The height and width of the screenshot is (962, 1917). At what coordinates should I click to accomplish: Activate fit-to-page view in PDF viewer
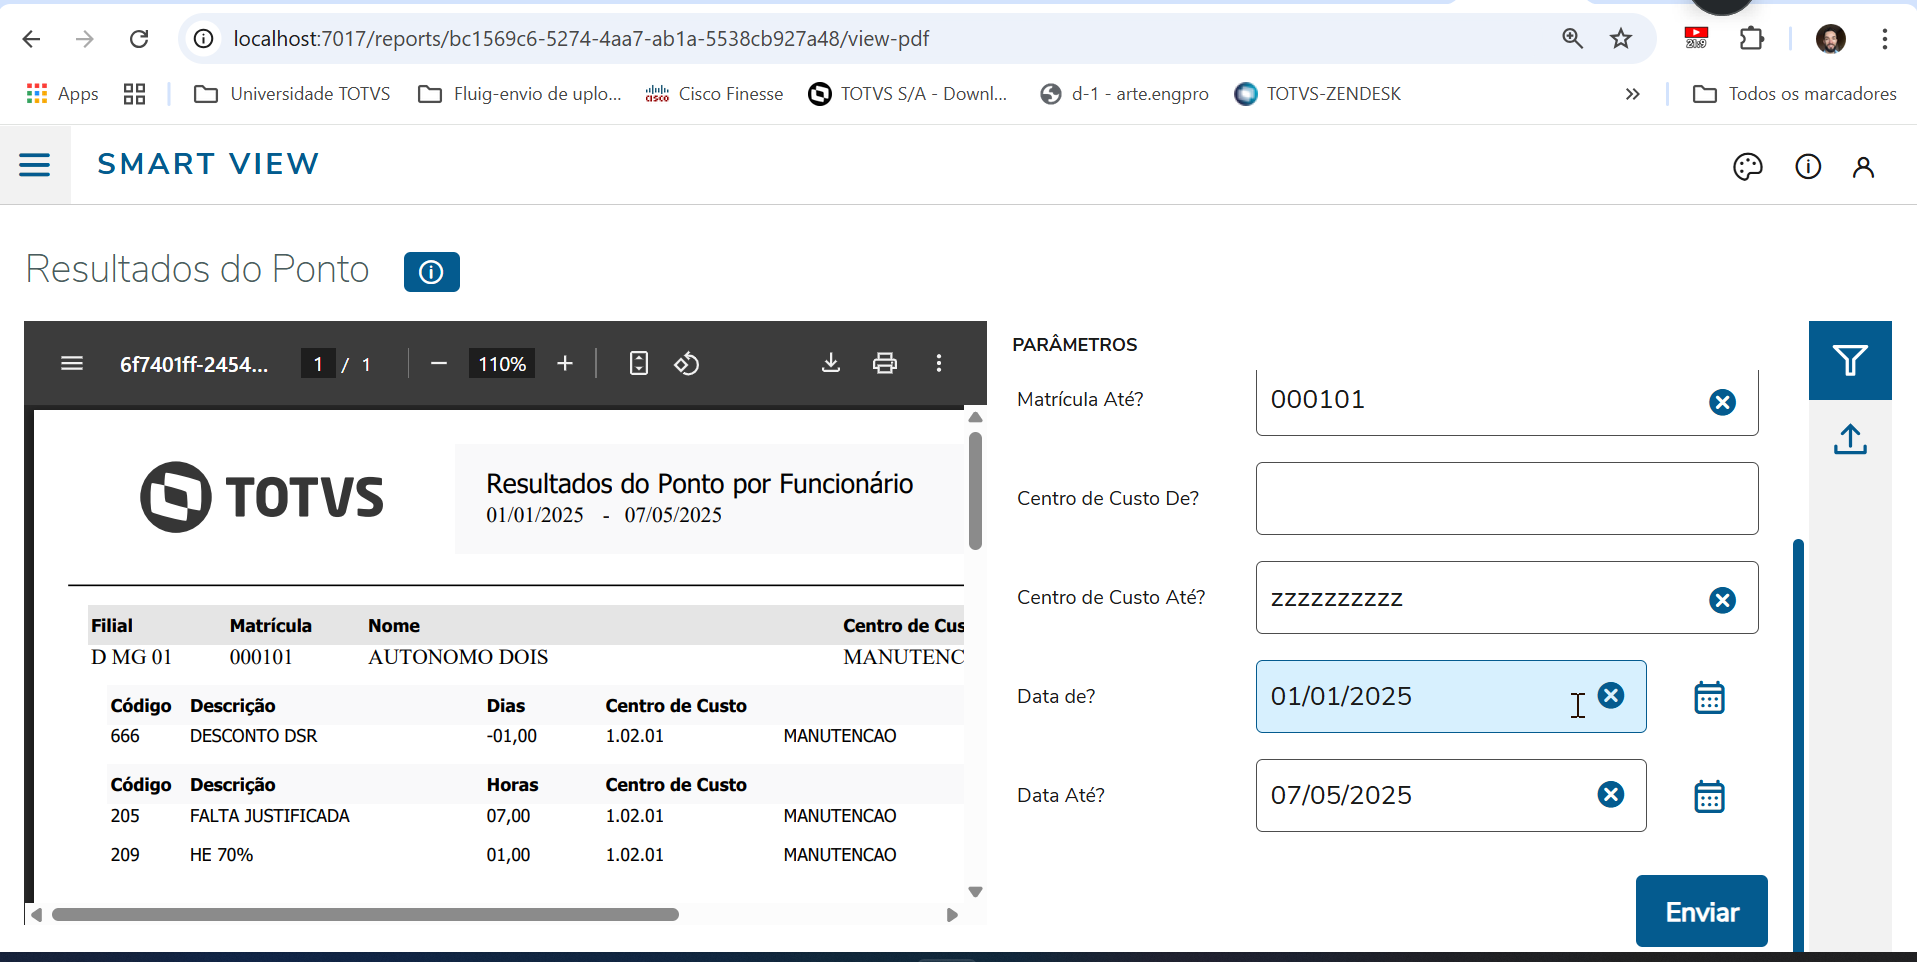pos(638,363)
